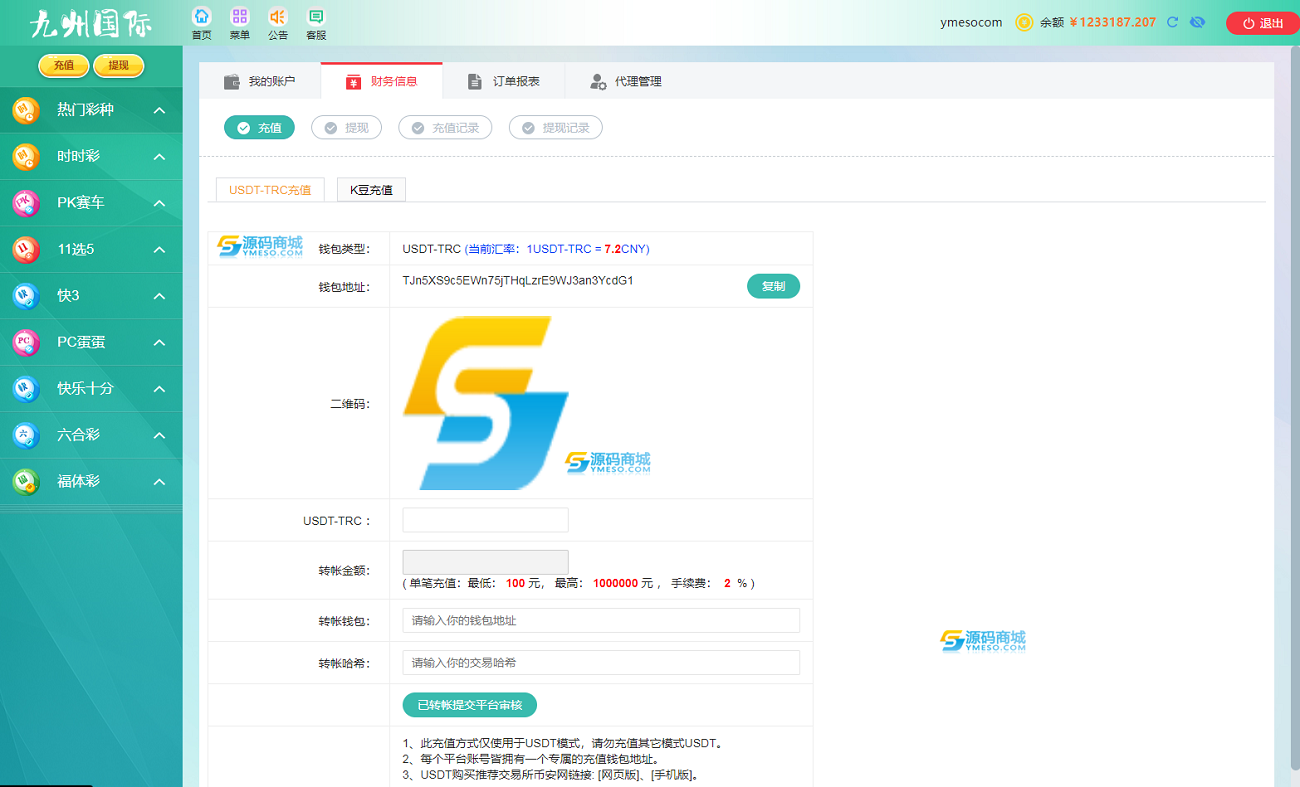Click the 热门彩种 ball icon
The height and width of the screenshot is (787, 1300).
26,110
